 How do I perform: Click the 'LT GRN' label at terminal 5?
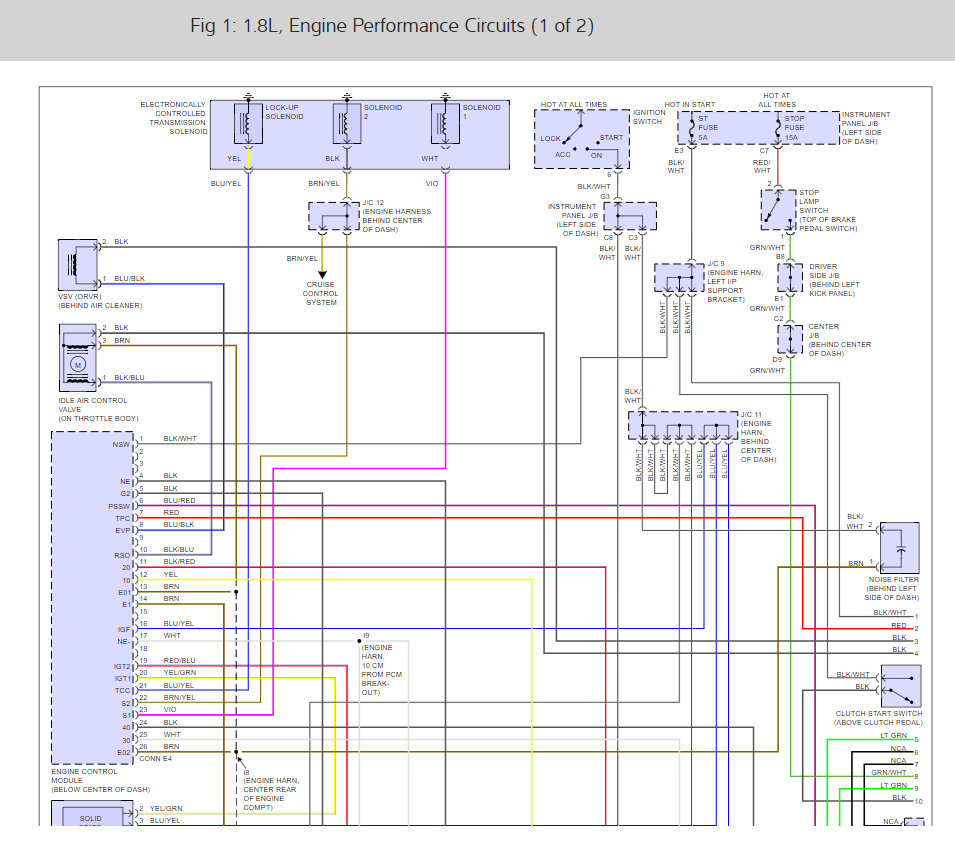point(893,736)
